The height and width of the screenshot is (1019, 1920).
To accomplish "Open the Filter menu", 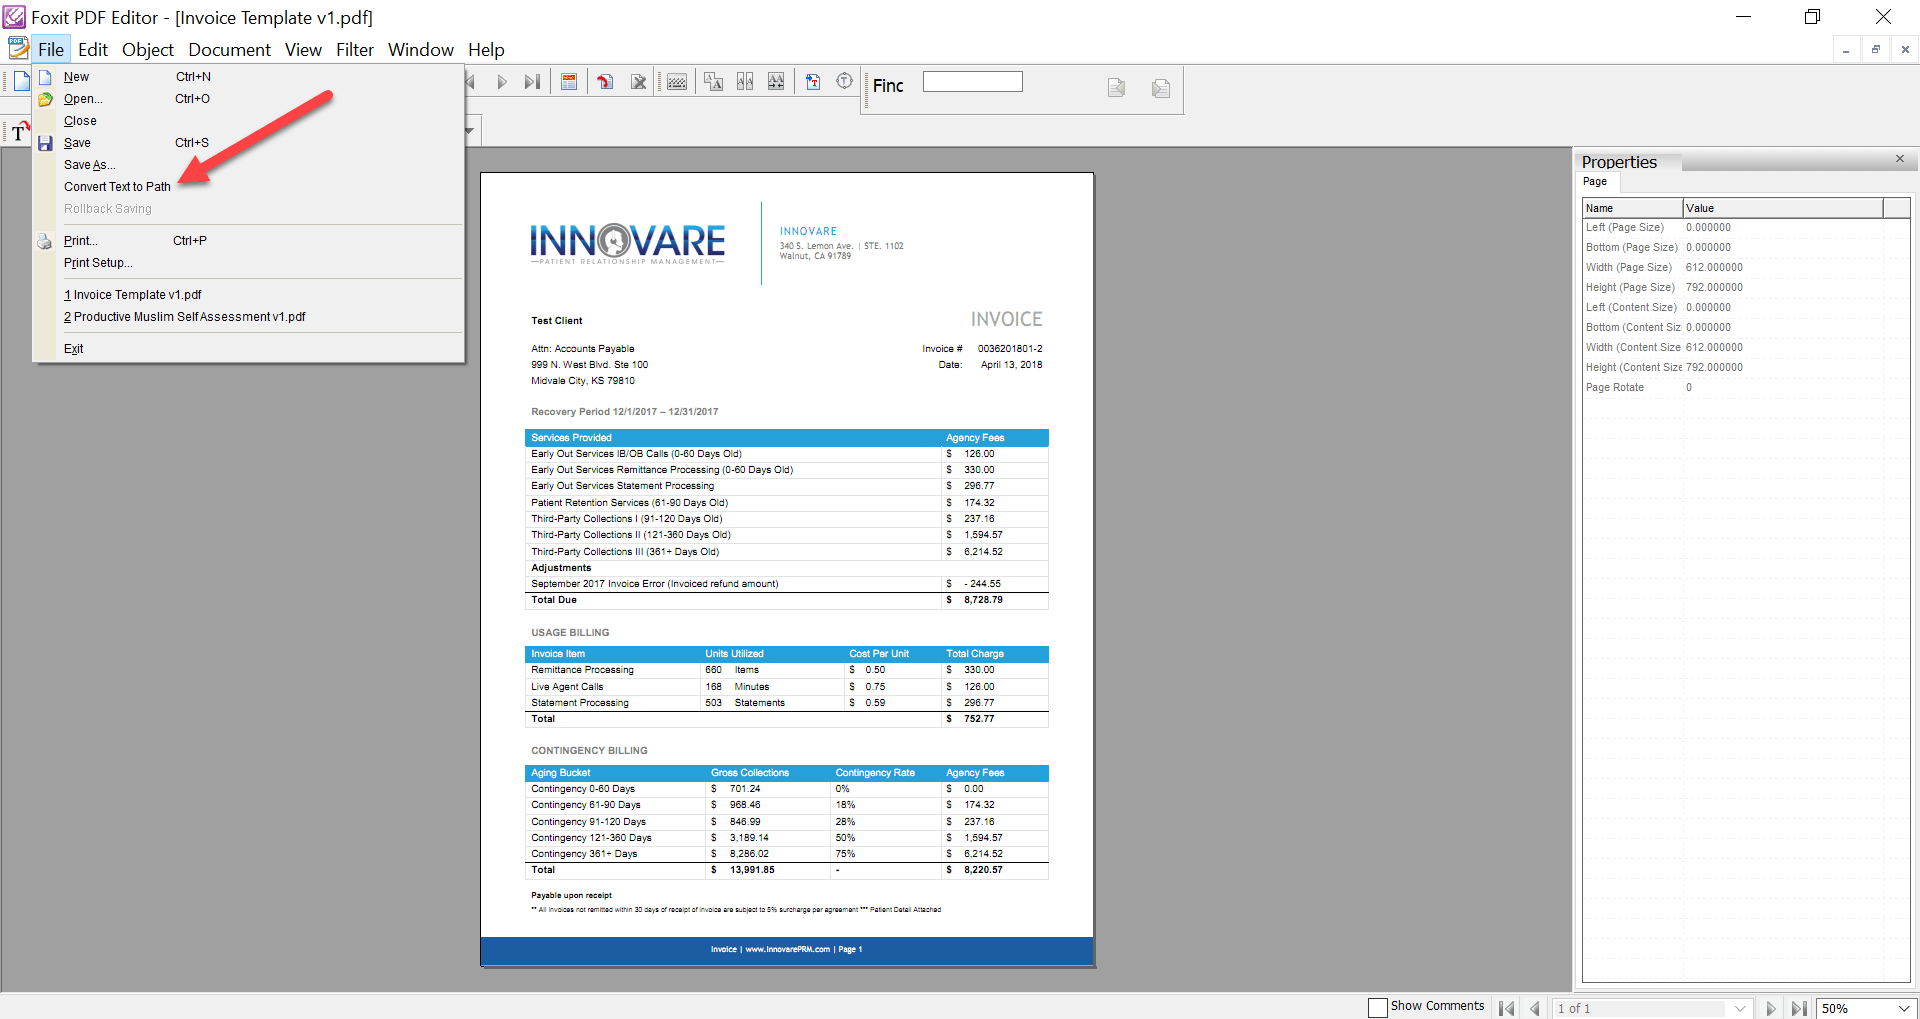I will pos(355,49).
